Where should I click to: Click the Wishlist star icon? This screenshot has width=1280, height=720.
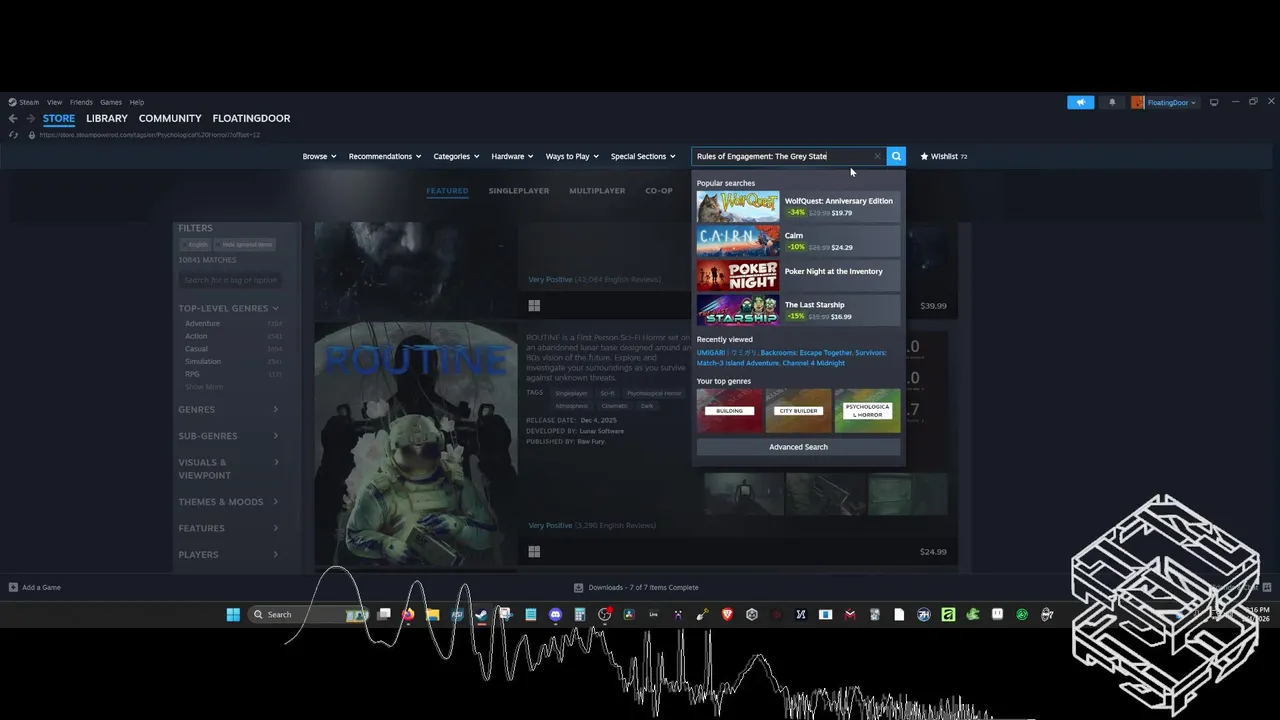(924, 156)
